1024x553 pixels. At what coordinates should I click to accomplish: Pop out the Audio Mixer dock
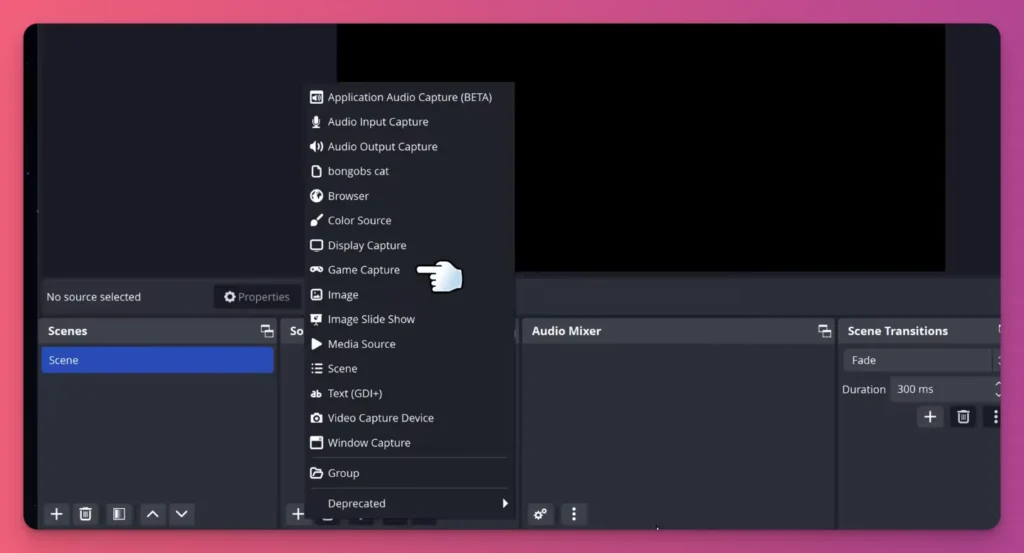point(824,331)
